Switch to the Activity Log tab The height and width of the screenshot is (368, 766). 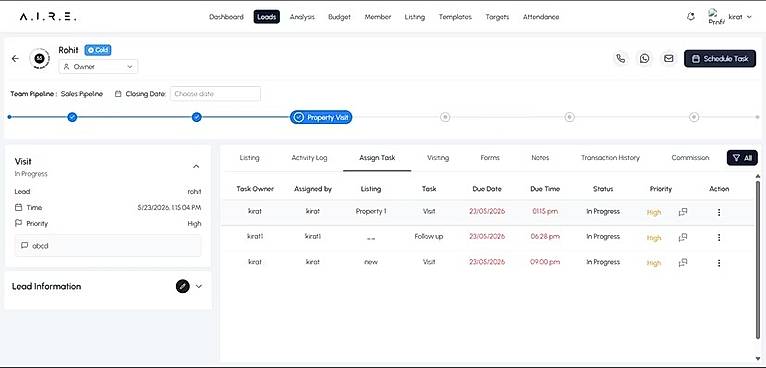coord(309,158)
